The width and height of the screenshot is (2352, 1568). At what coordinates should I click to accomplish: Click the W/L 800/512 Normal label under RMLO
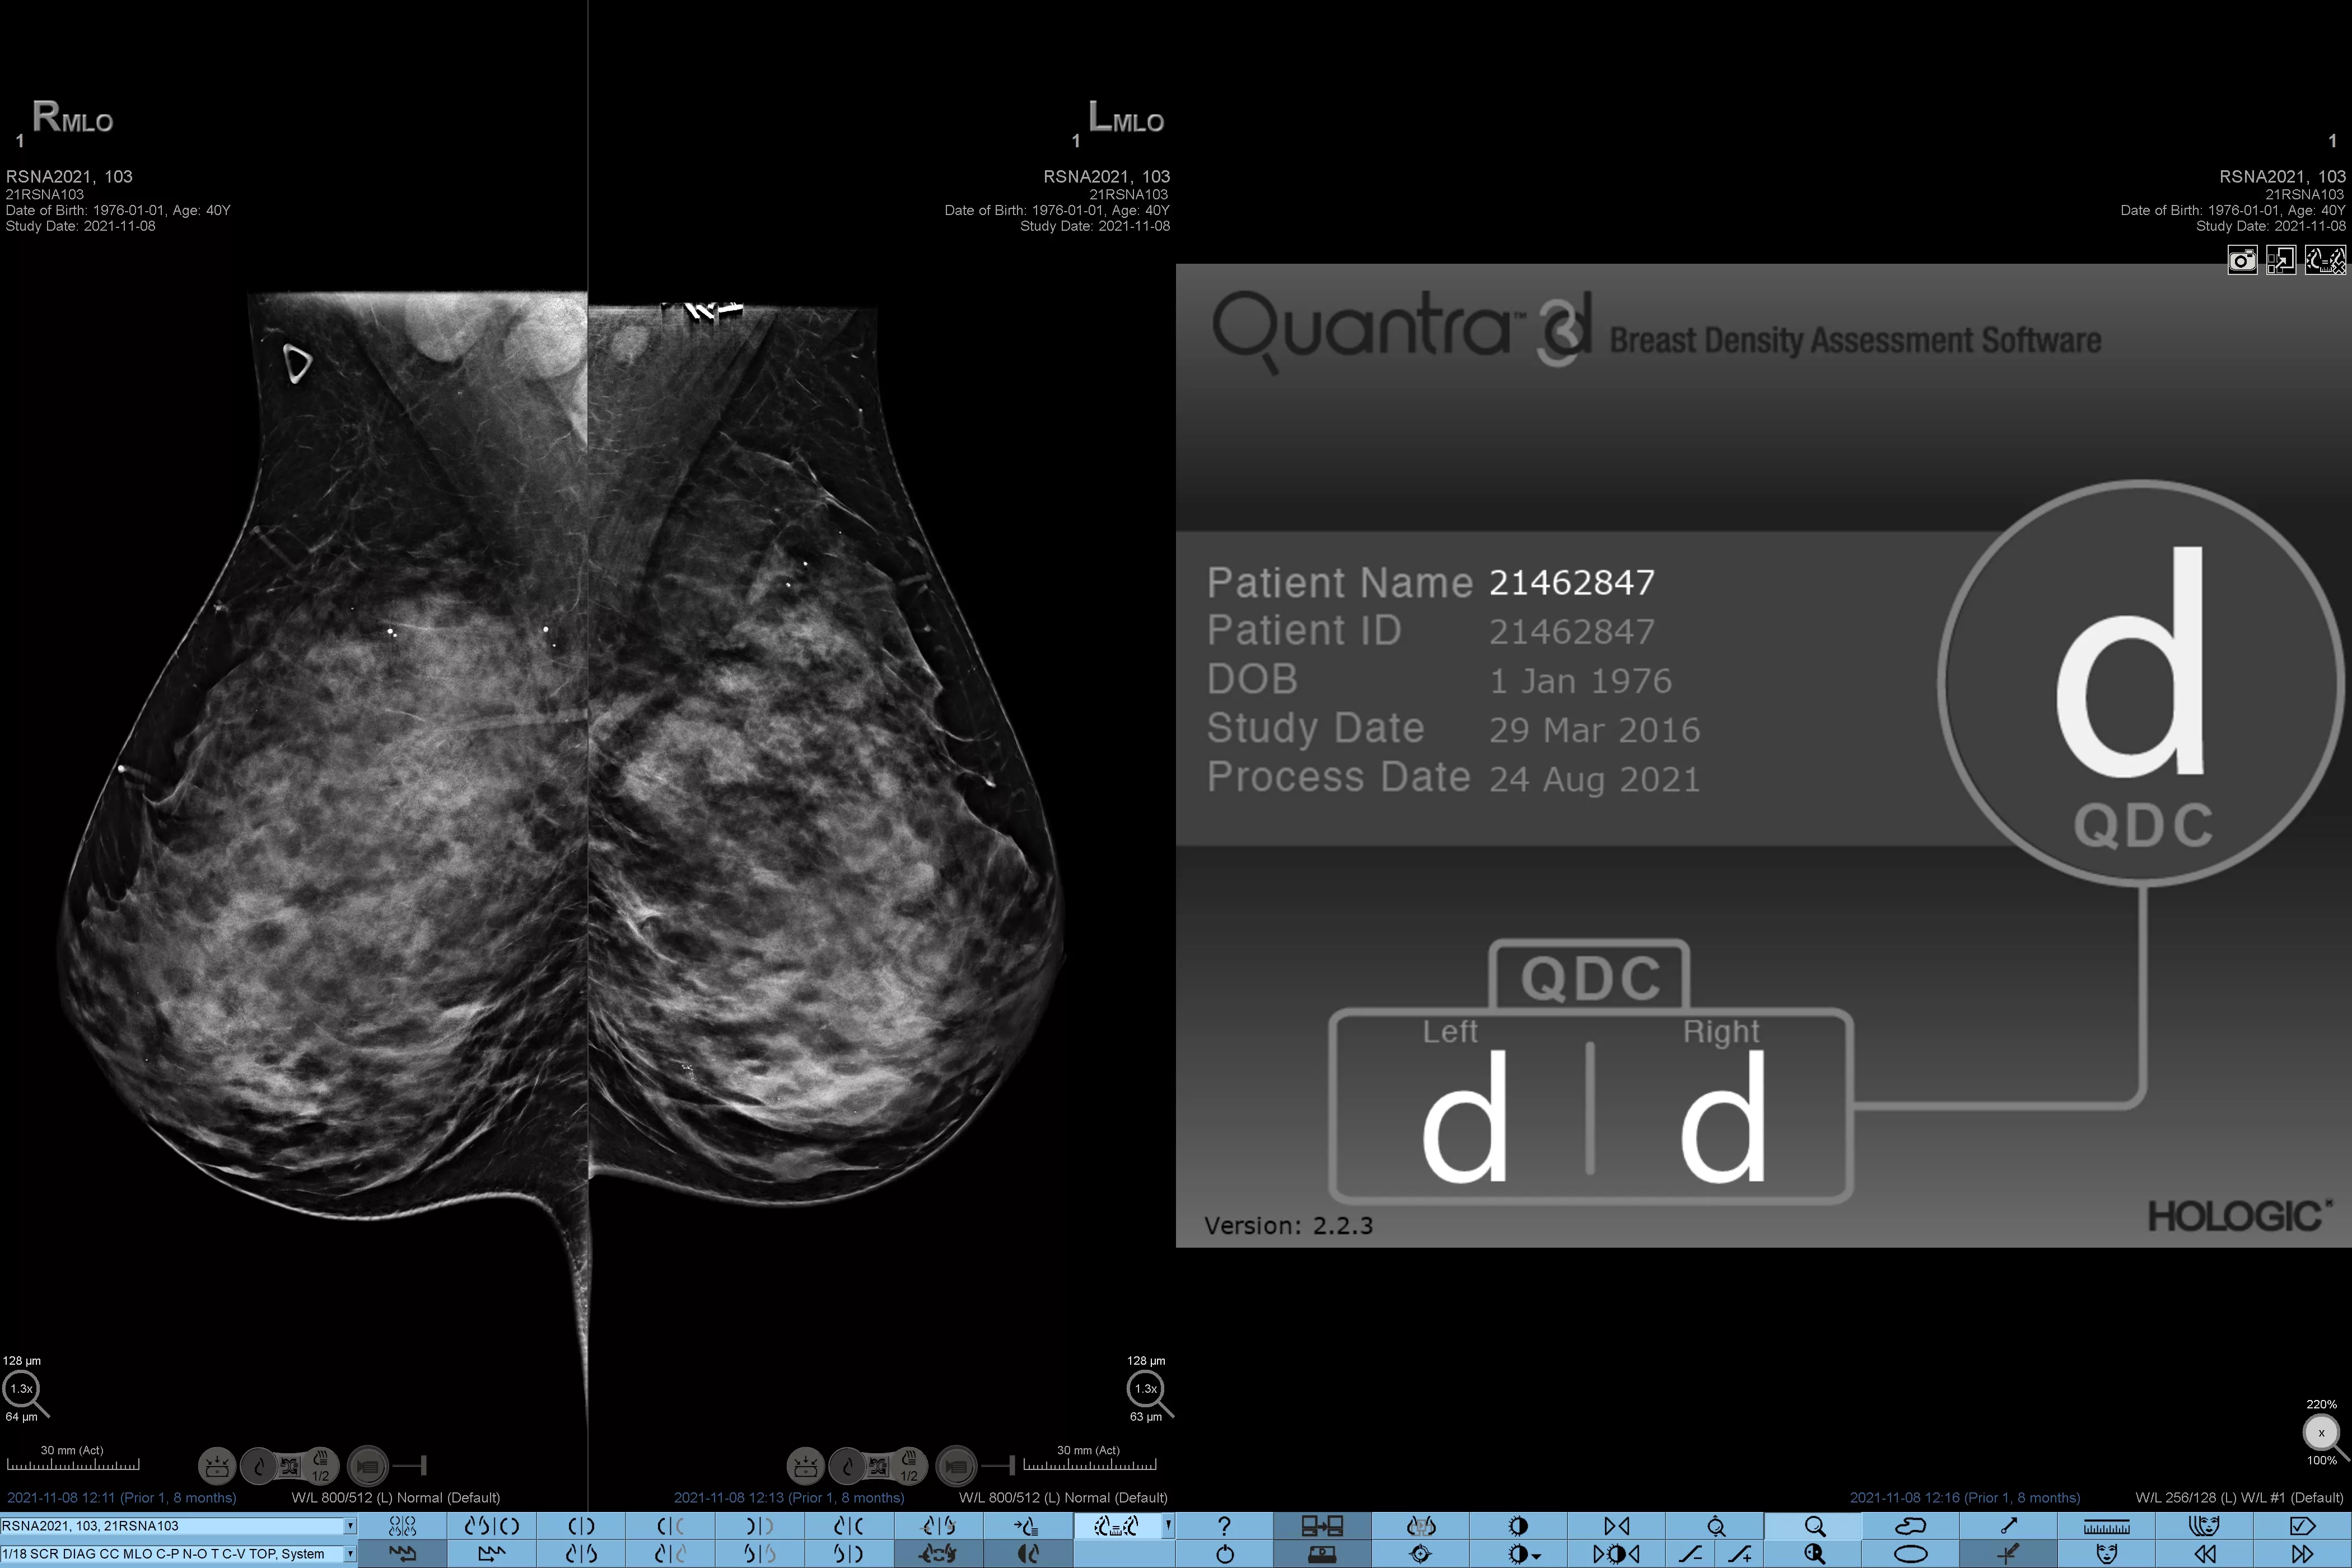click(396, 1498)
